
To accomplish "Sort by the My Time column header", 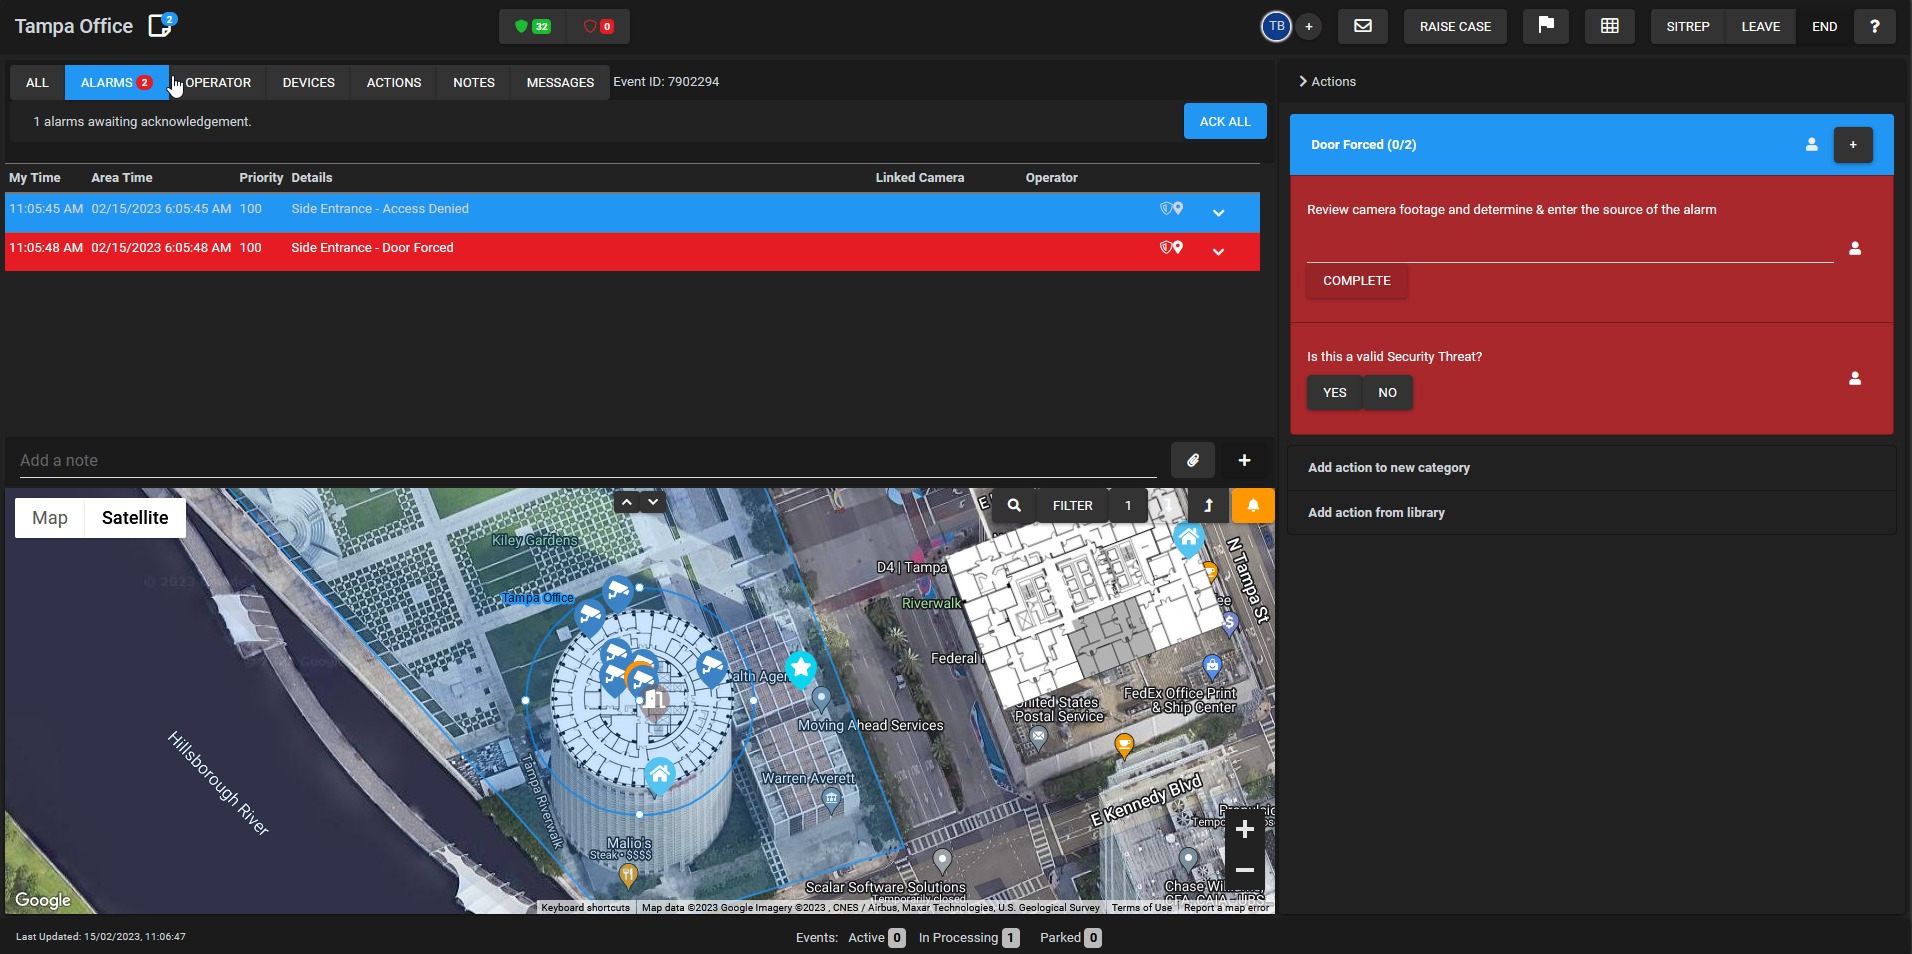I will (35, 177).
